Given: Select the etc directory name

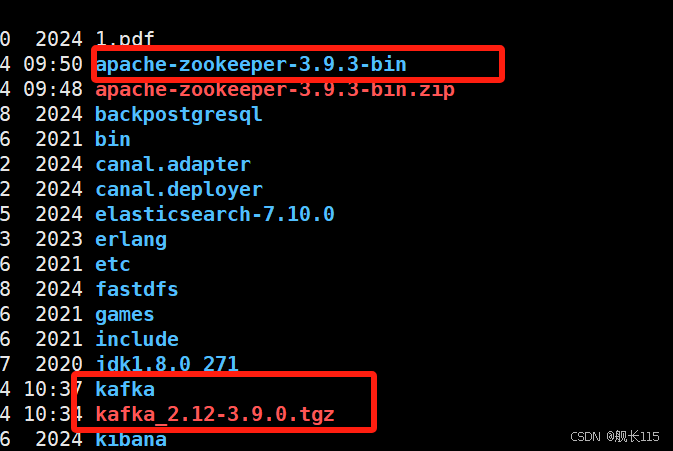Looking at the screenshot, I should [x=112, y=264].
